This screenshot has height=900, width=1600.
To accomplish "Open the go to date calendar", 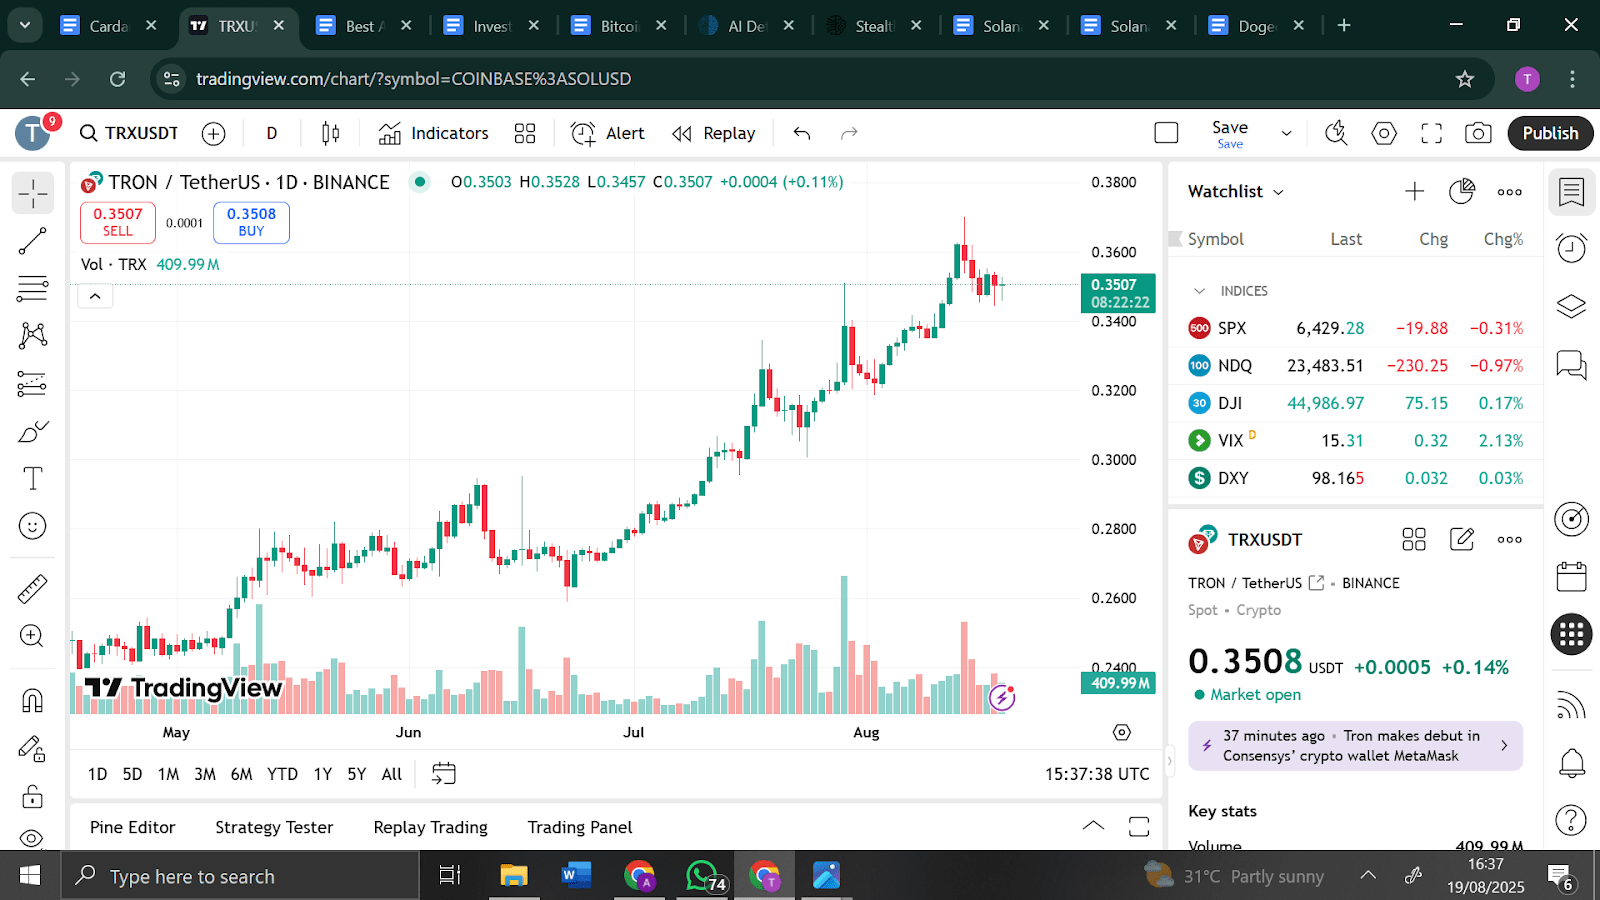I will [443, 773].
